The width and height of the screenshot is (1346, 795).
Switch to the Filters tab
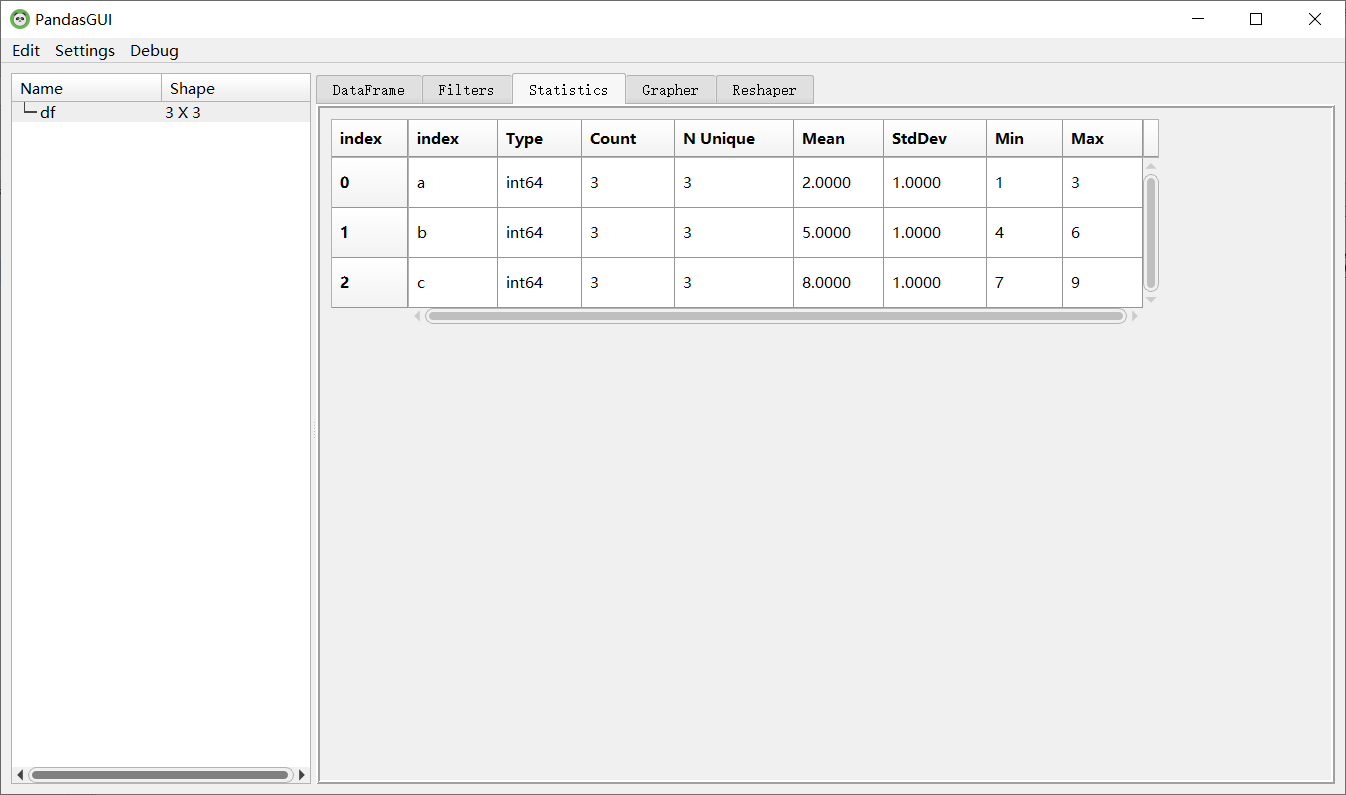pyautogui.click(x=466, y=90)
